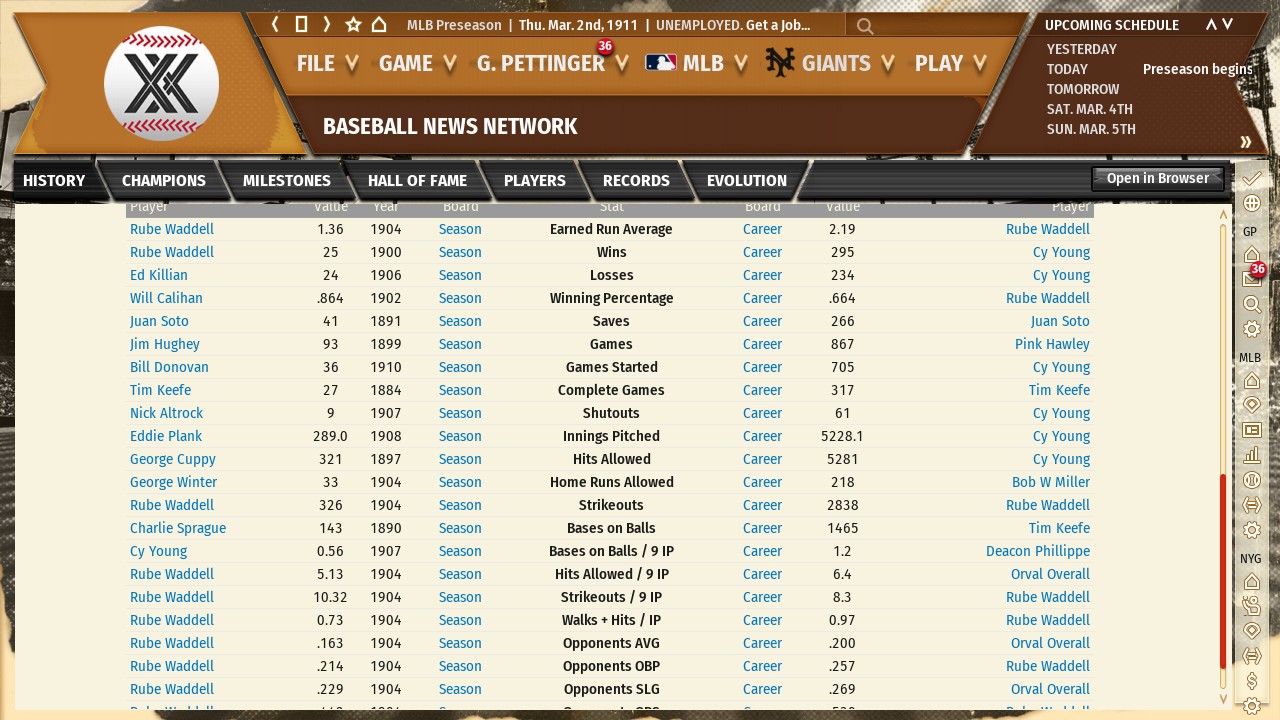Click the globe icon in the right sidebar
Screen dimensions: 1280x720
click(x=1251, y=204)
